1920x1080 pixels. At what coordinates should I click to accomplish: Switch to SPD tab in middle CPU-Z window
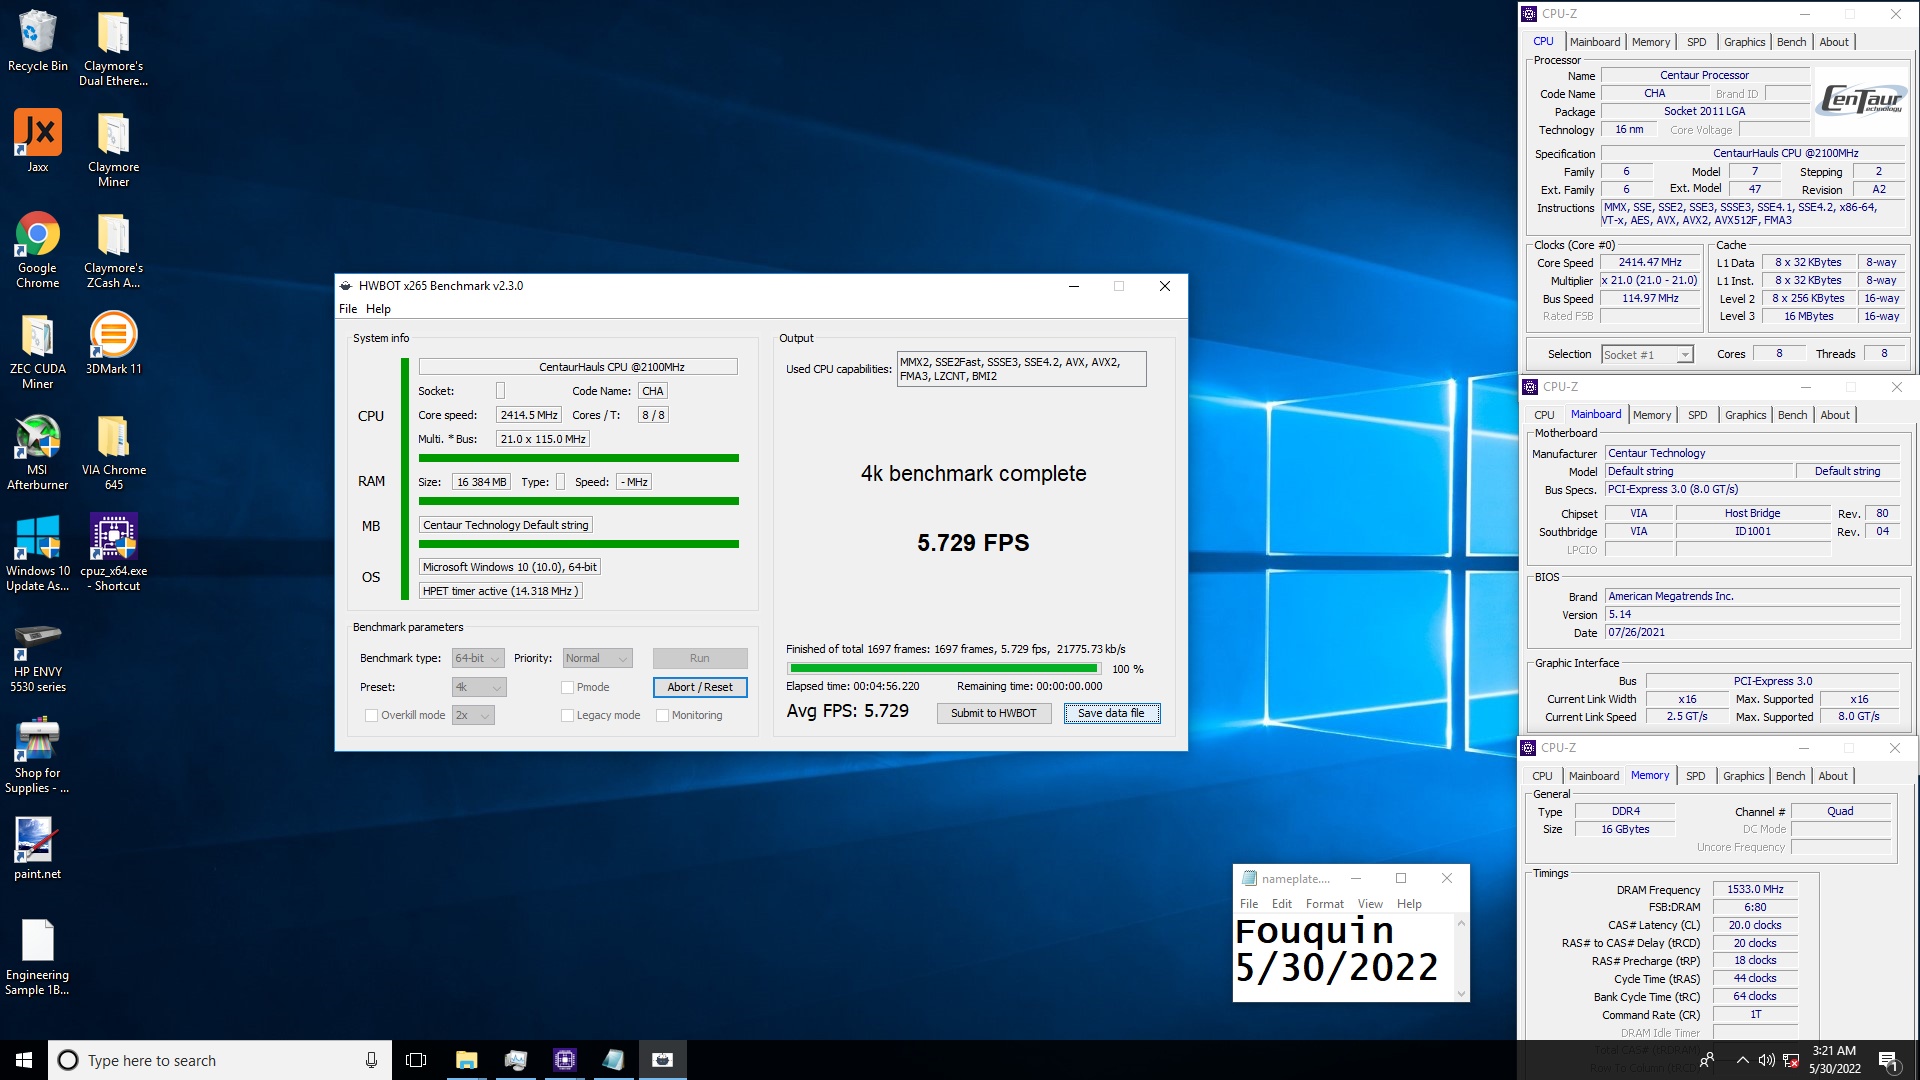tap(1697, 415)
